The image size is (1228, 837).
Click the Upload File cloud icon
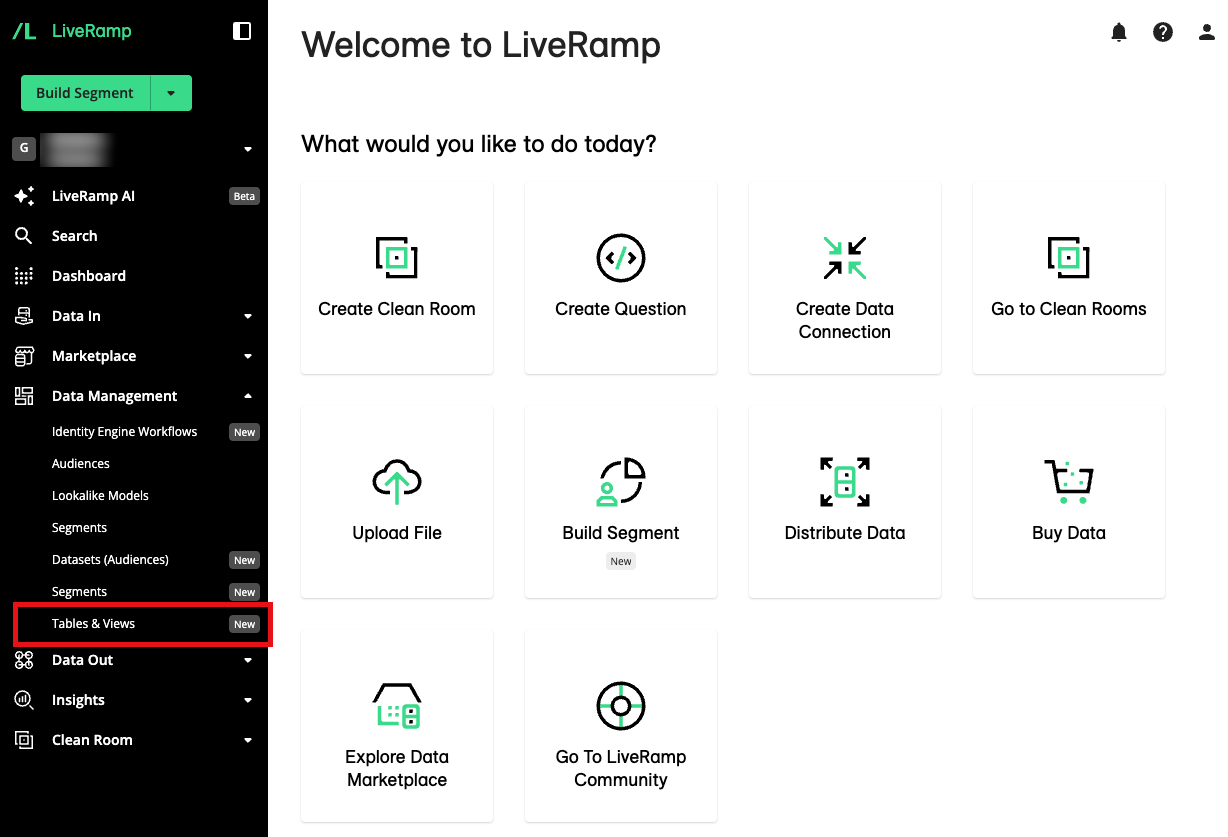[x=396, y=481]
